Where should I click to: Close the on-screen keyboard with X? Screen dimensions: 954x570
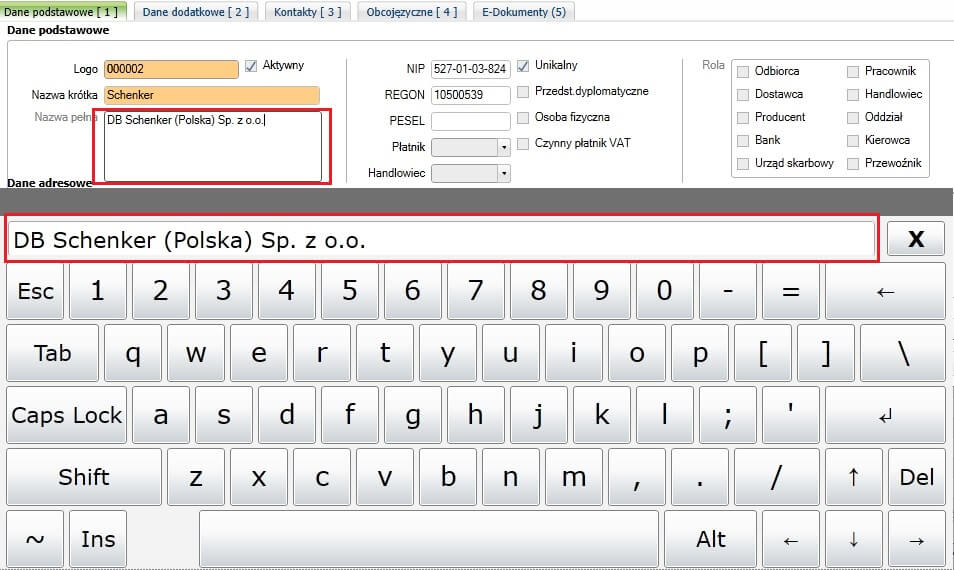pos(916,238)
